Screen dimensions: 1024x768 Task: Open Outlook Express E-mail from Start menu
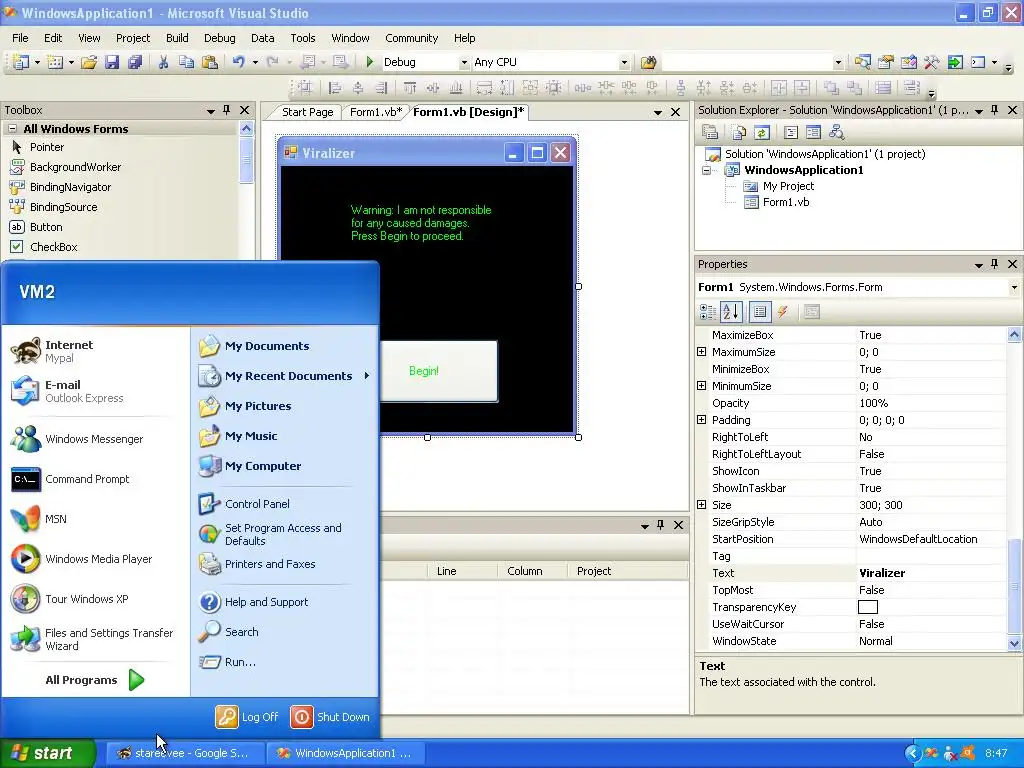(x=67, y=391)
